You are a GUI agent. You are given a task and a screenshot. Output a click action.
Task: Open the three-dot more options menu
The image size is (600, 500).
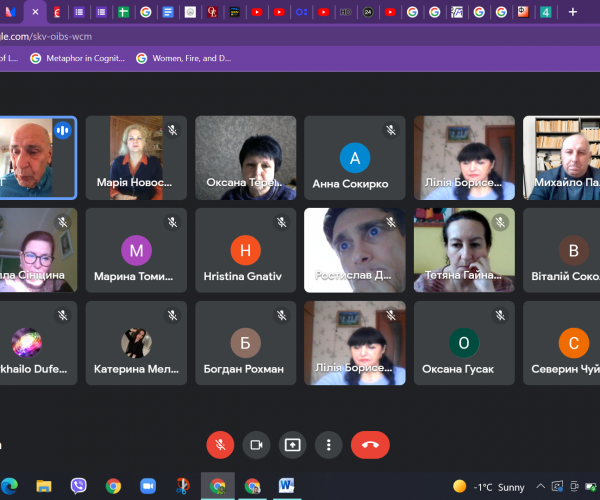point(328,445)
